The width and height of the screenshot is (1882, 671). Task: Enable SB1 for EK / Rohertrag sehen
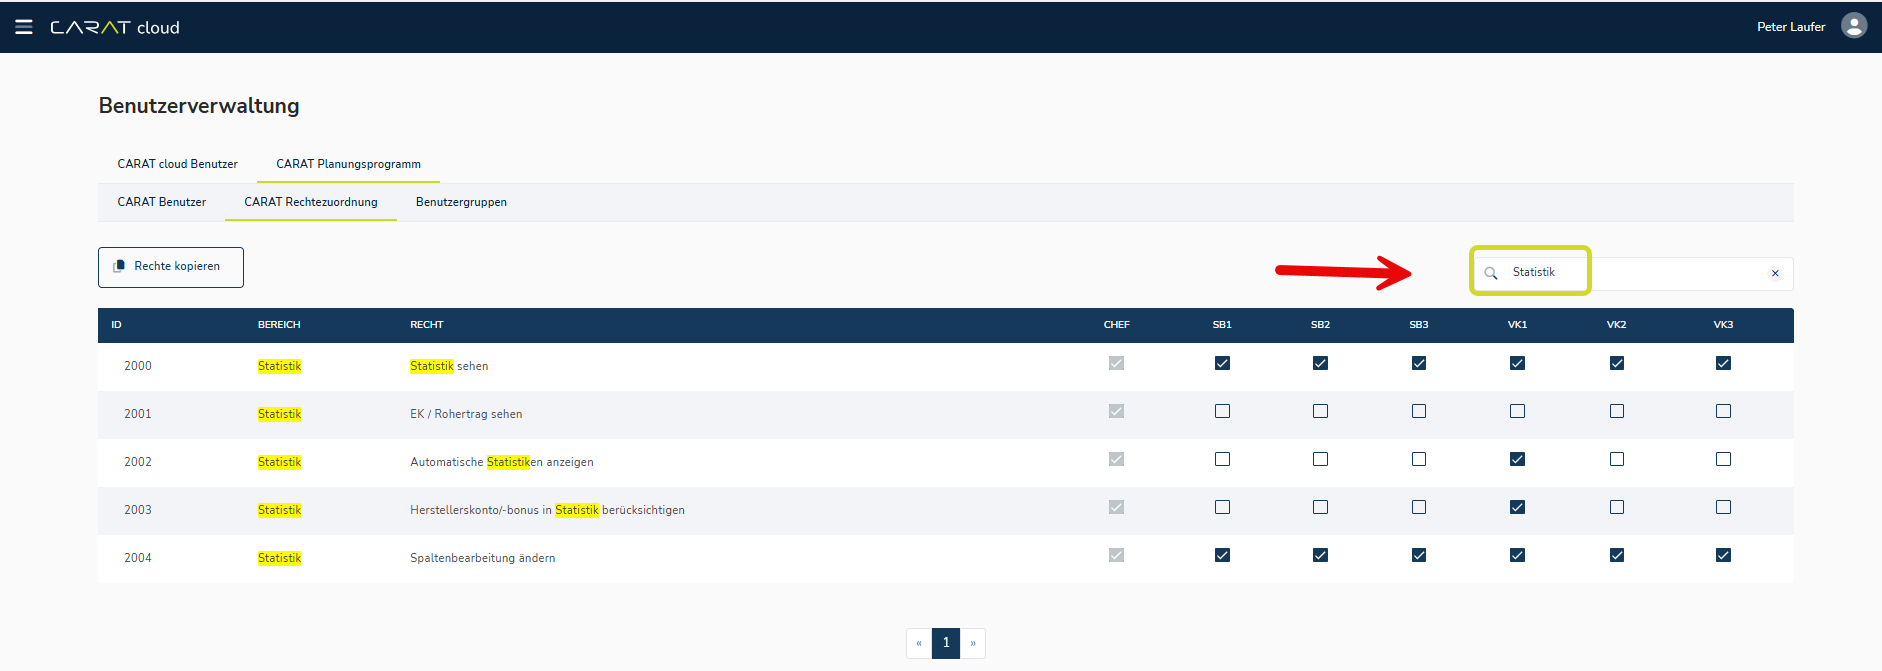[1222, 411]
